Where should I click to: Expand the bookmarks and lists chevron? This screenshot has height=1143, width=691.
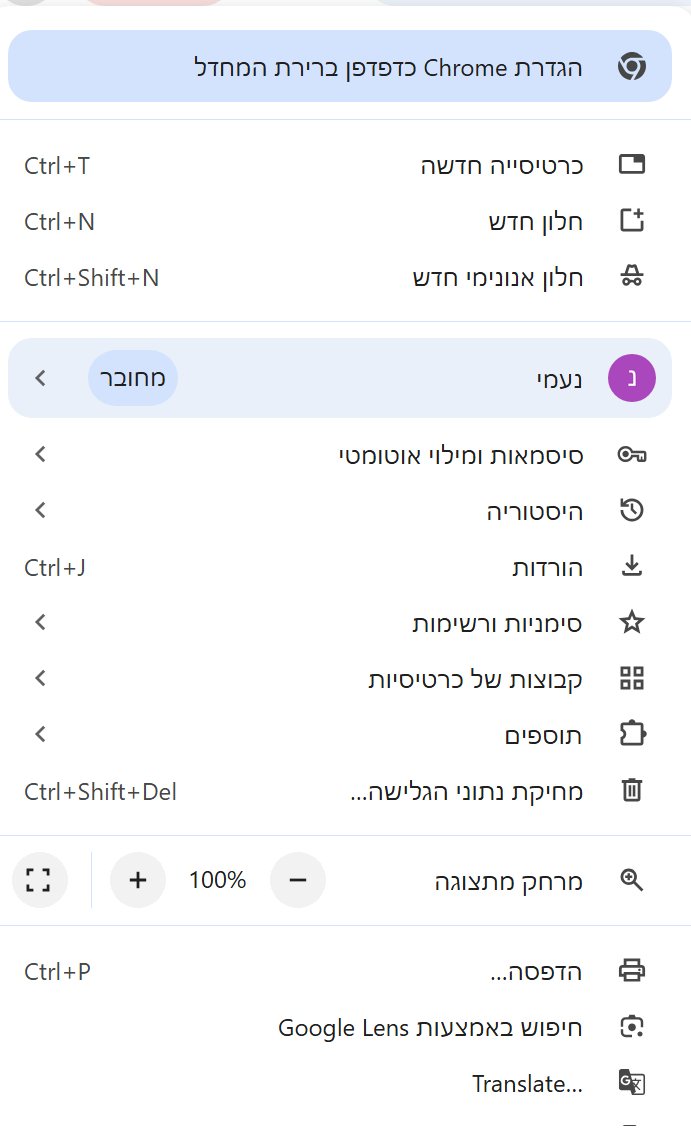(x=40, y=623)
